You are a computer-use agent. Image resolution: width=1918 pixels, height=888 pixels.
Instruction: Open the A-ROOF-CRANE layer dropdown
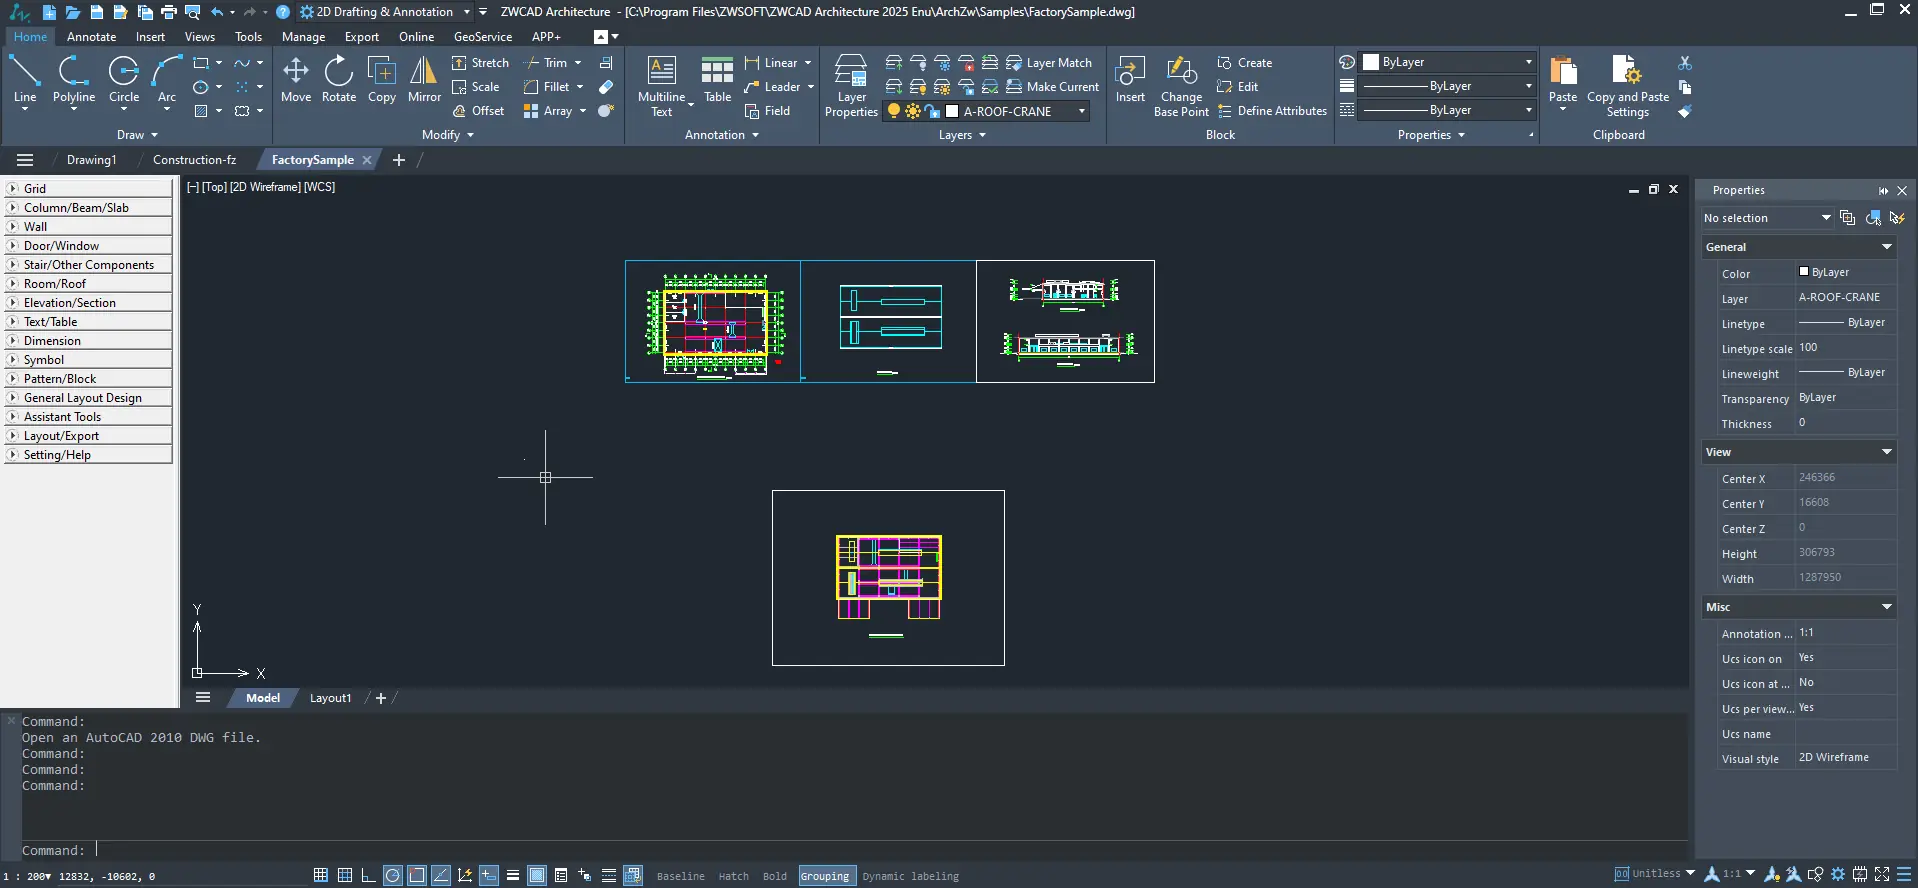[1082, 111]
